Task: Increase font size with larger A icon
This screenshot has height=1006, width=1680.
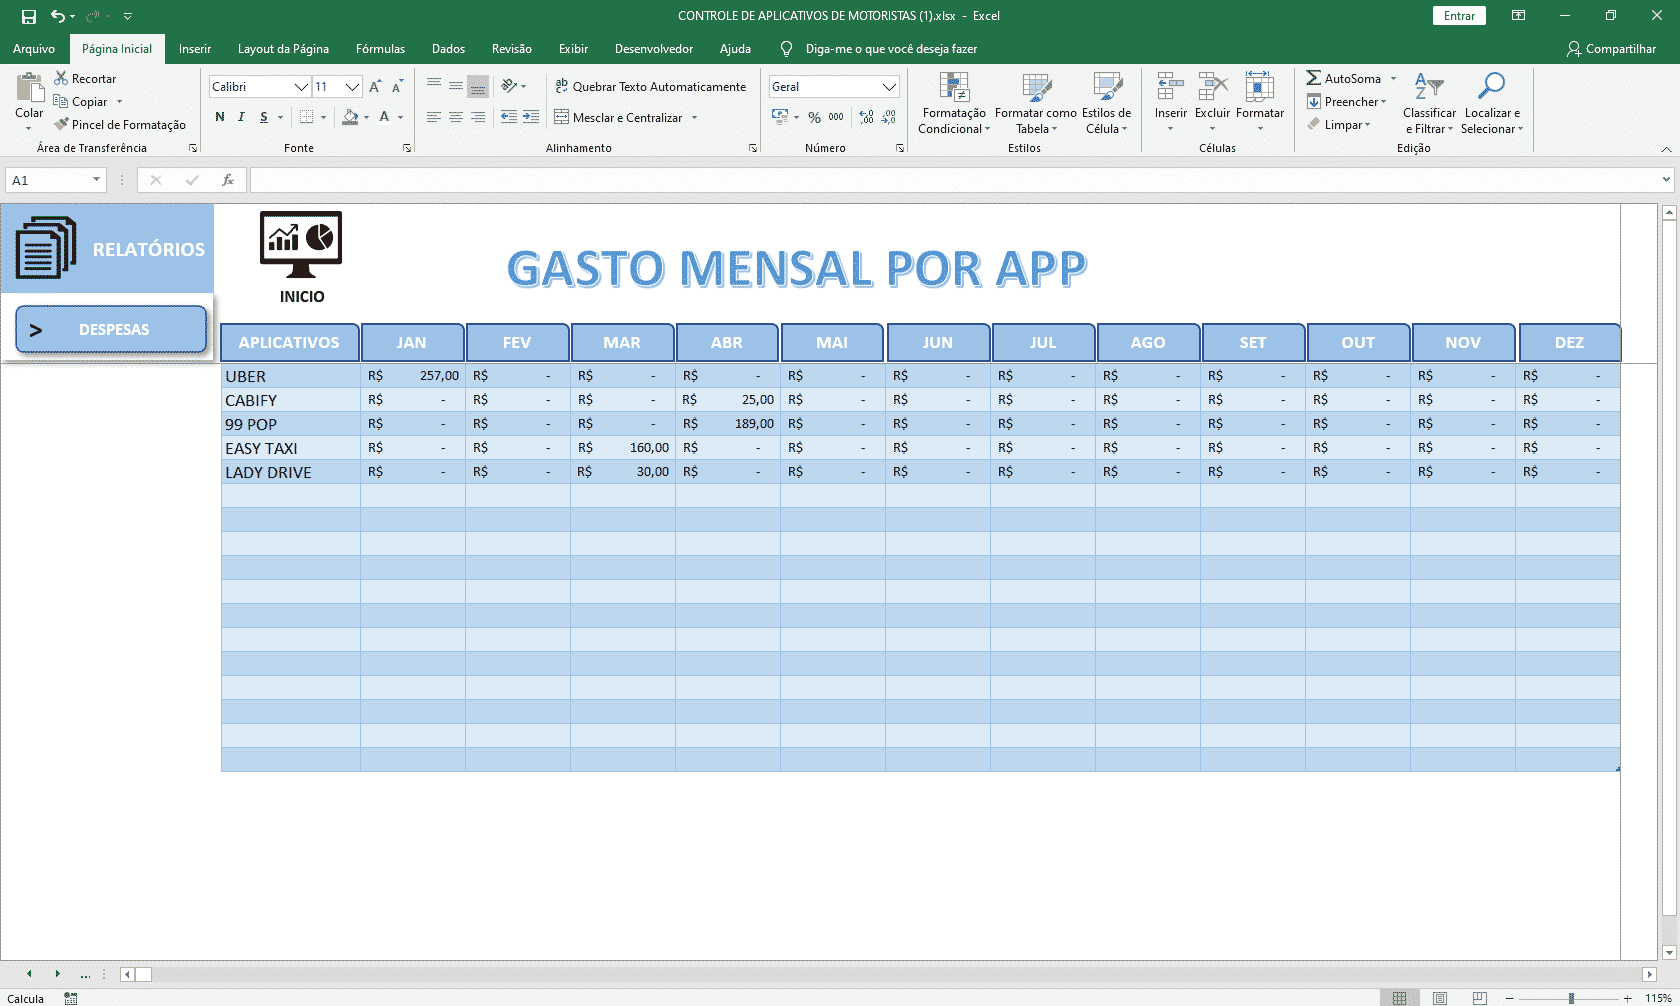Action: [375, 87]
